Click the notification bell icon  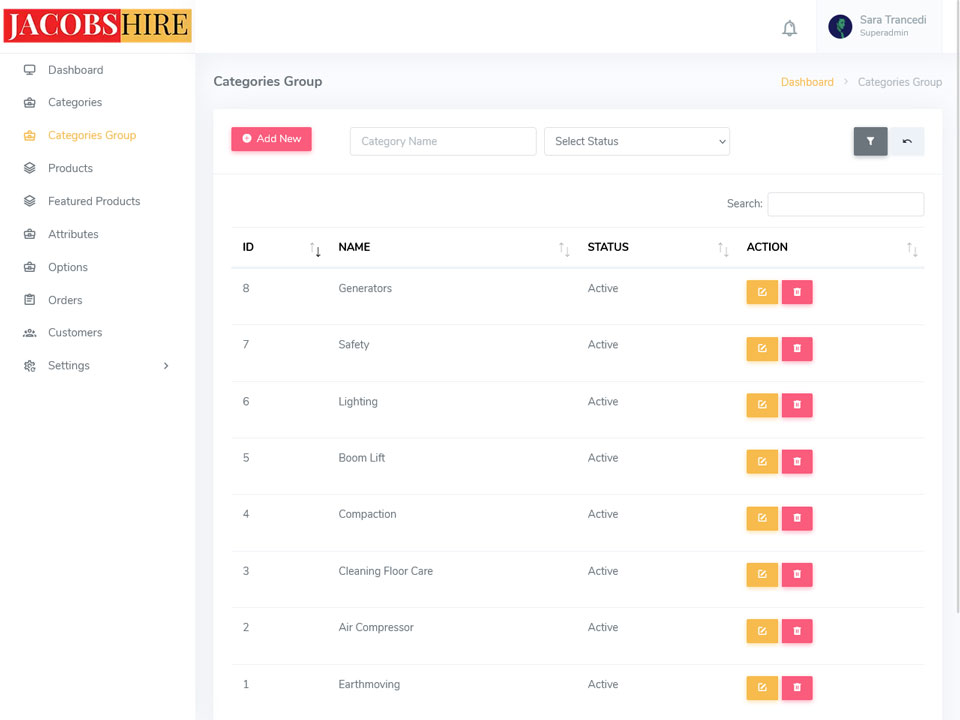tap(789, 28)
